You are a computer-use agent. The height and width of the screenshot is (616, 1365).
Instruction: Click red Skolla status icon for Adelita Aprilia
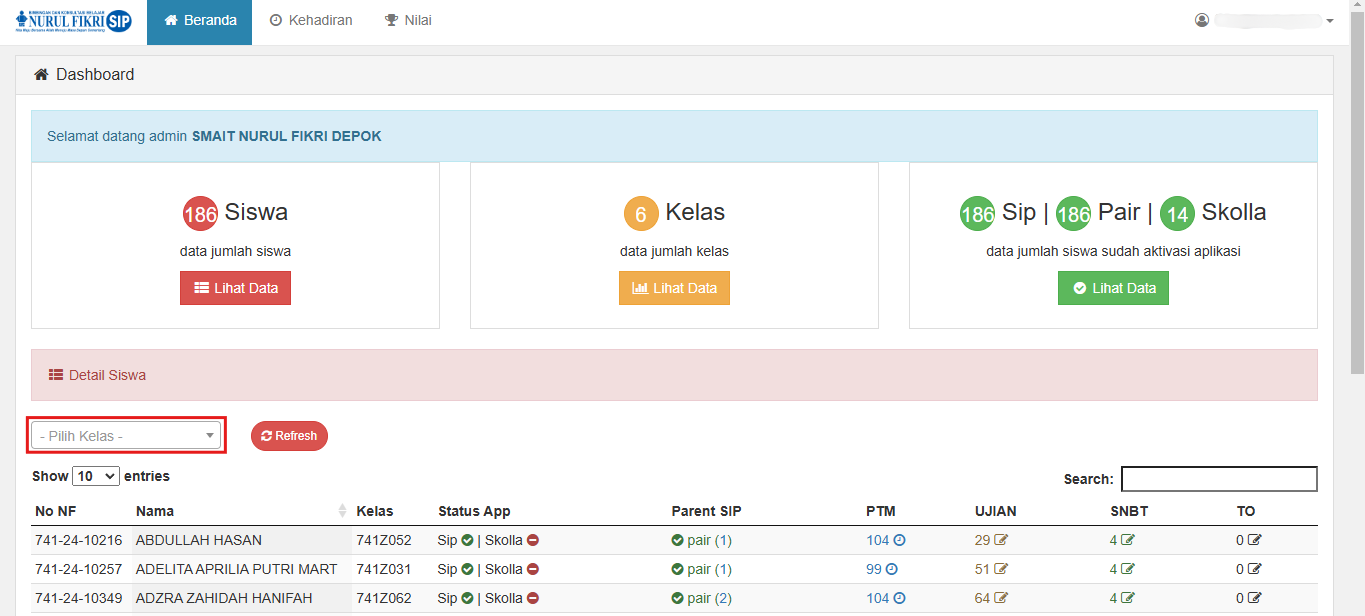point(533,570)
